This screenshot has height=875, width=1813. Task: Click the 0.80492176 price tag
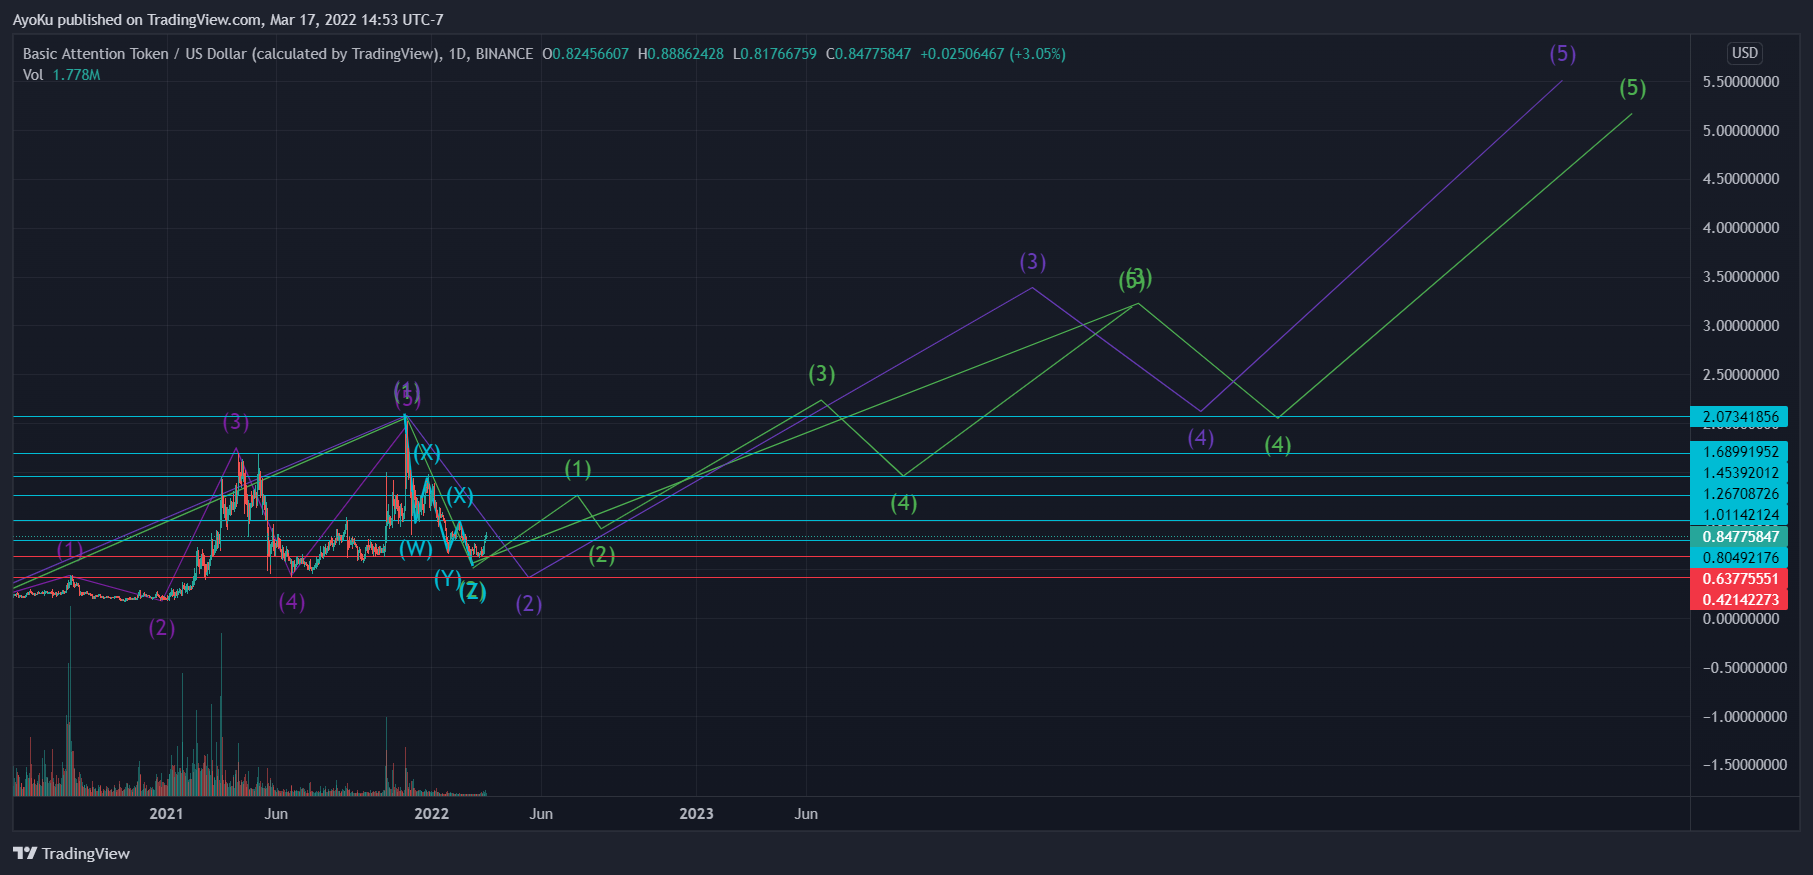click(x=1740, y=558)
